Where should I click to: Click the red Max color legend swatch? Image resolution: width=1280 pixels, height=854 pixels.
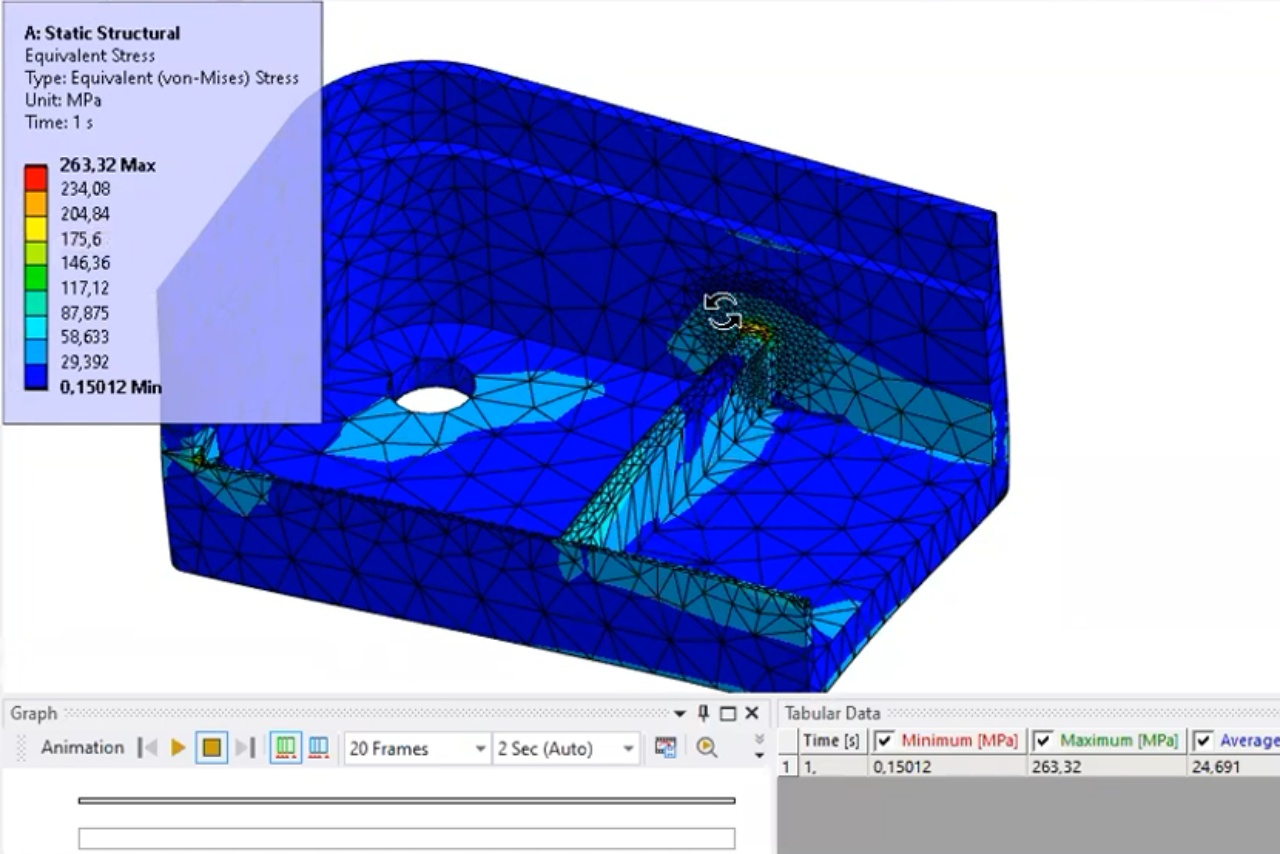click(x=36, y=178)
